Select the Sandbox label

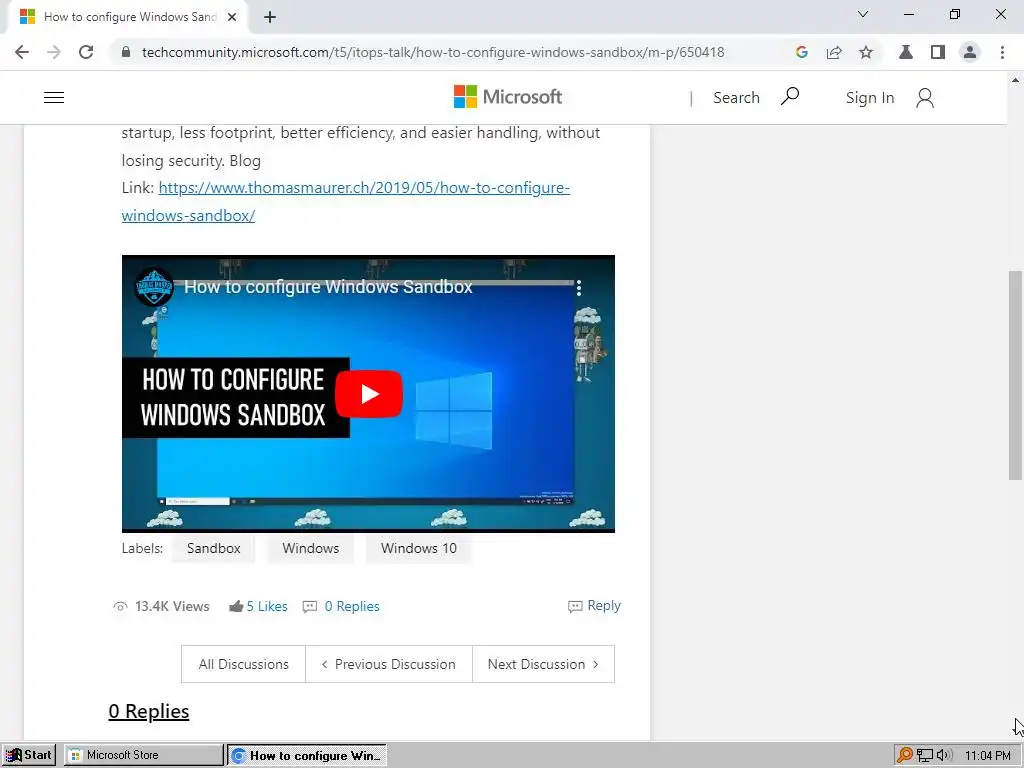(214, 548)
